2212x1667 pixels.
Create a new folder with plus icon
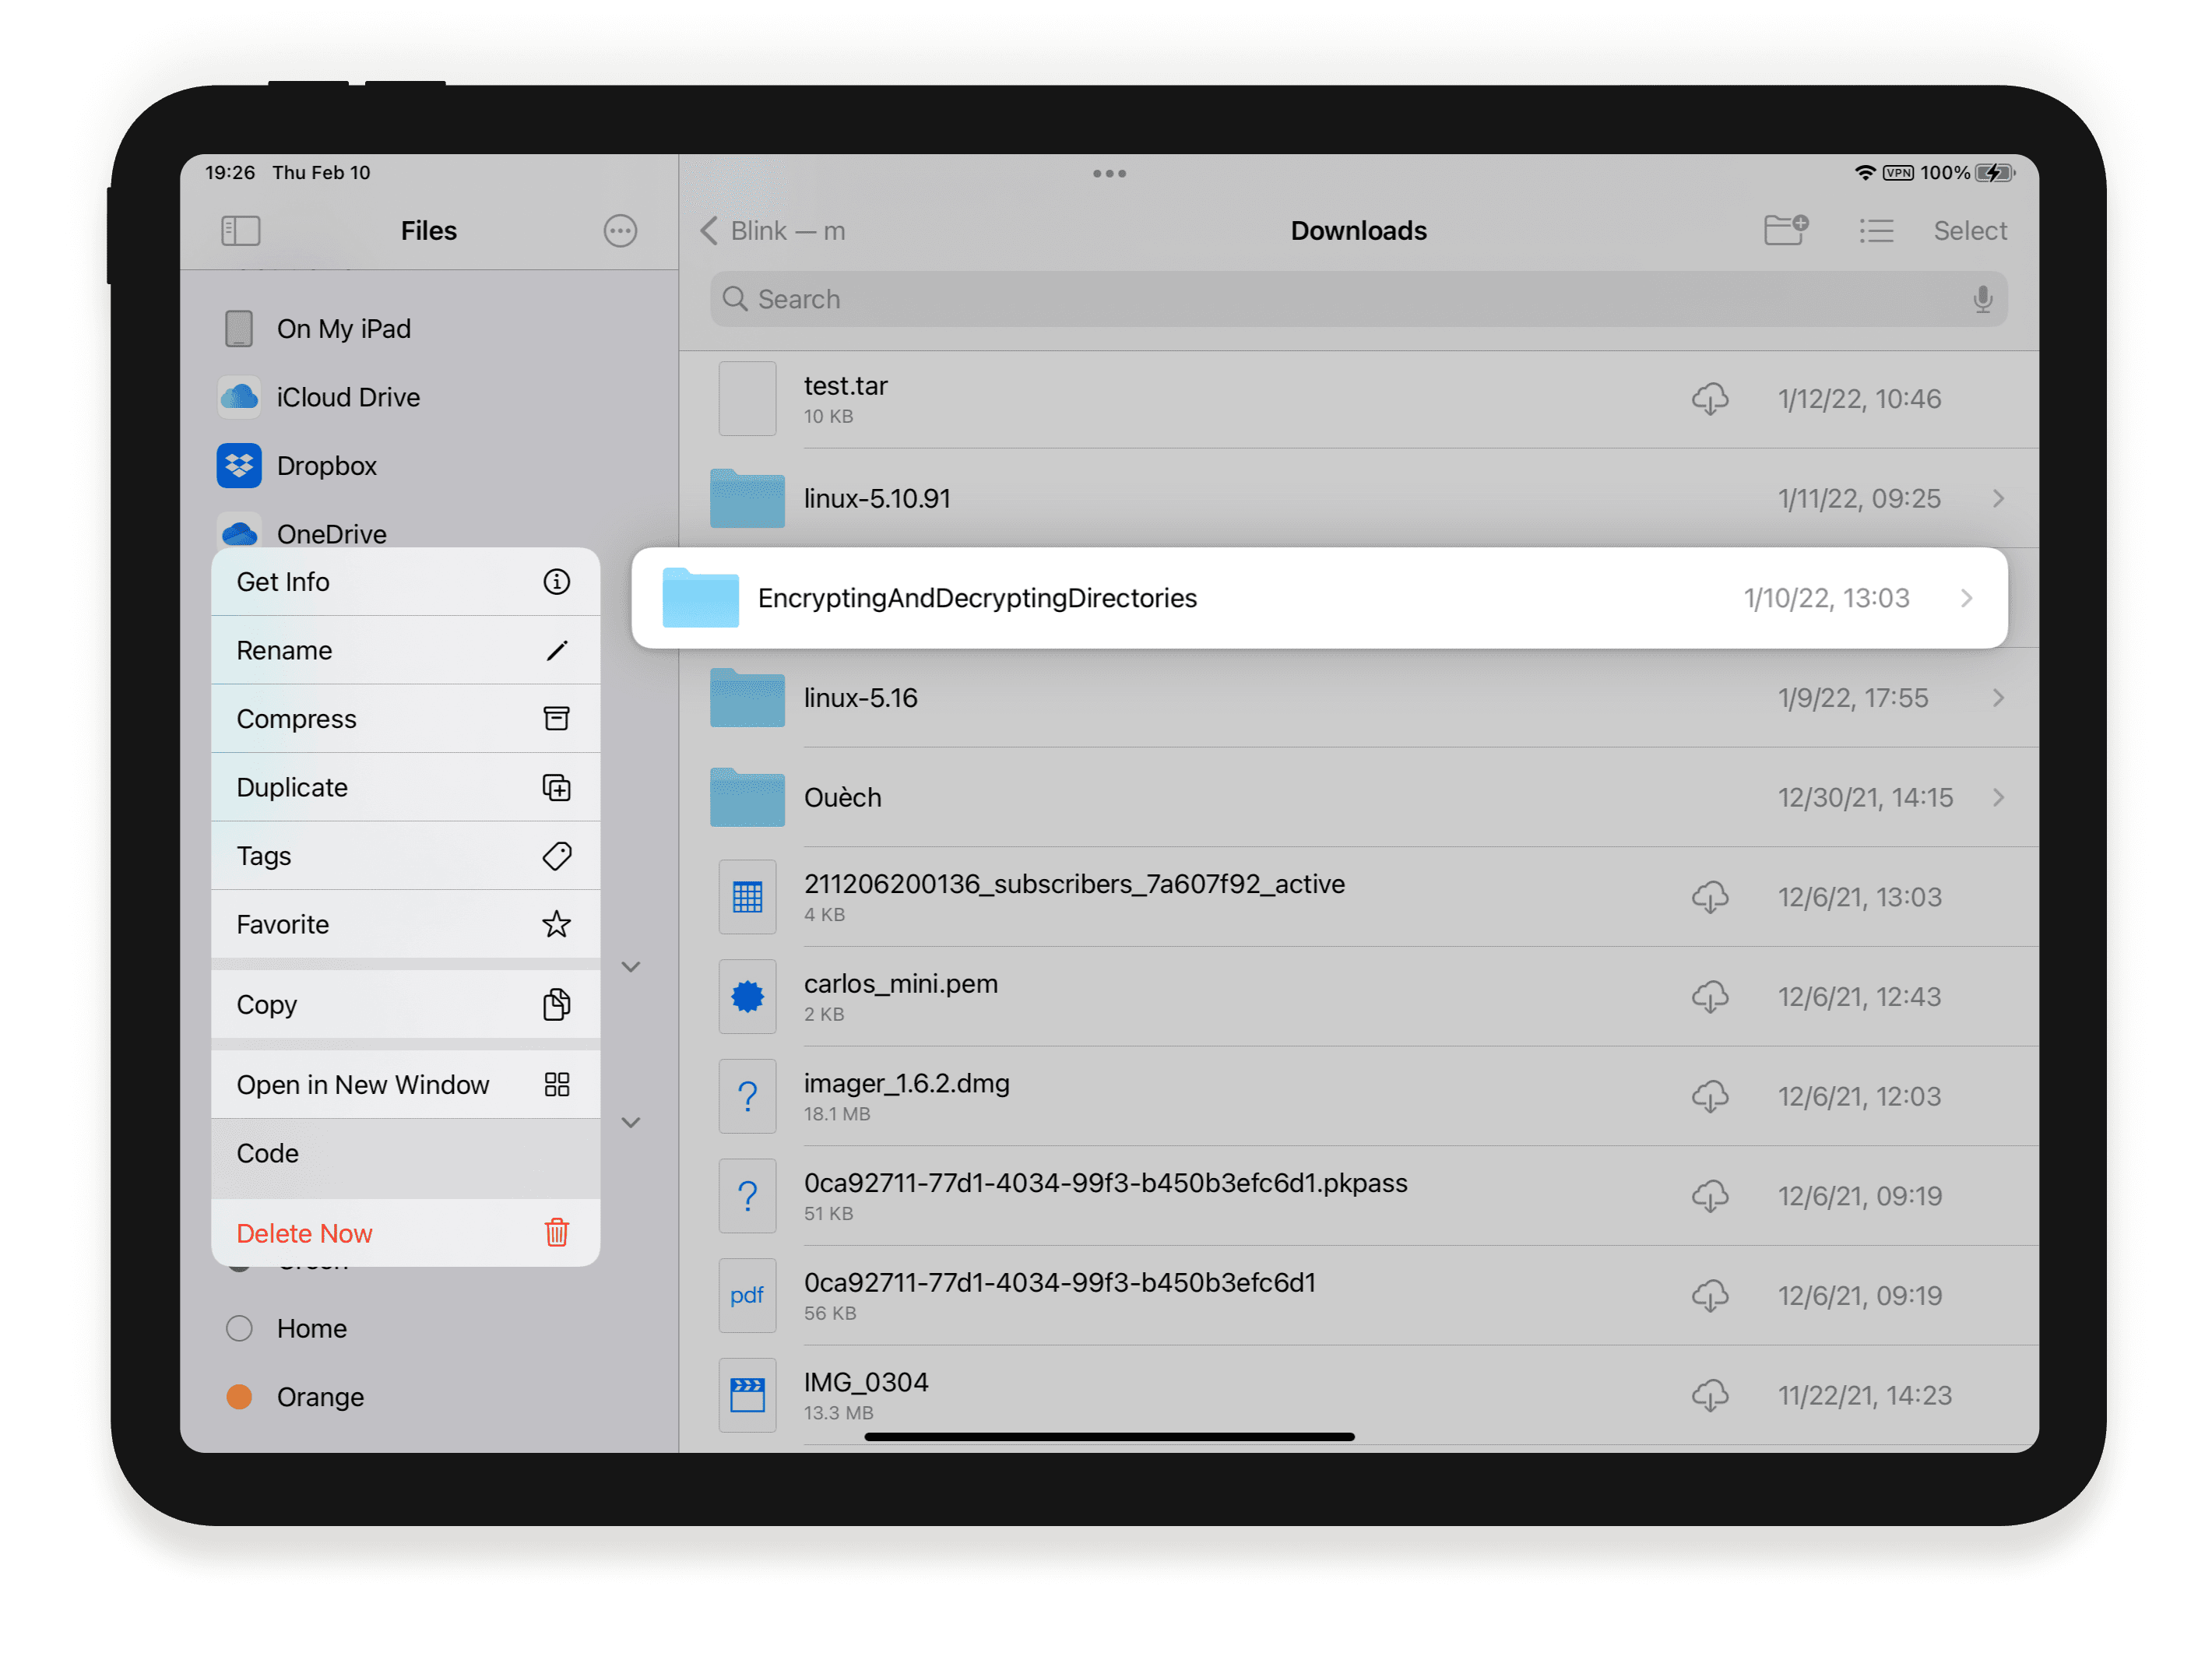(x=1785, y=230)
